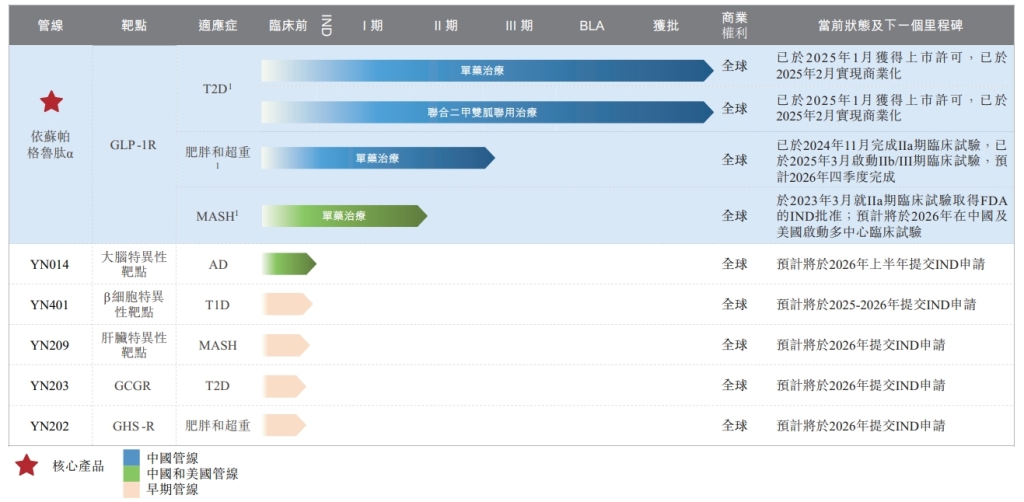
Task: Click the 核心產品 legend label
Action: tap(78, 466)
